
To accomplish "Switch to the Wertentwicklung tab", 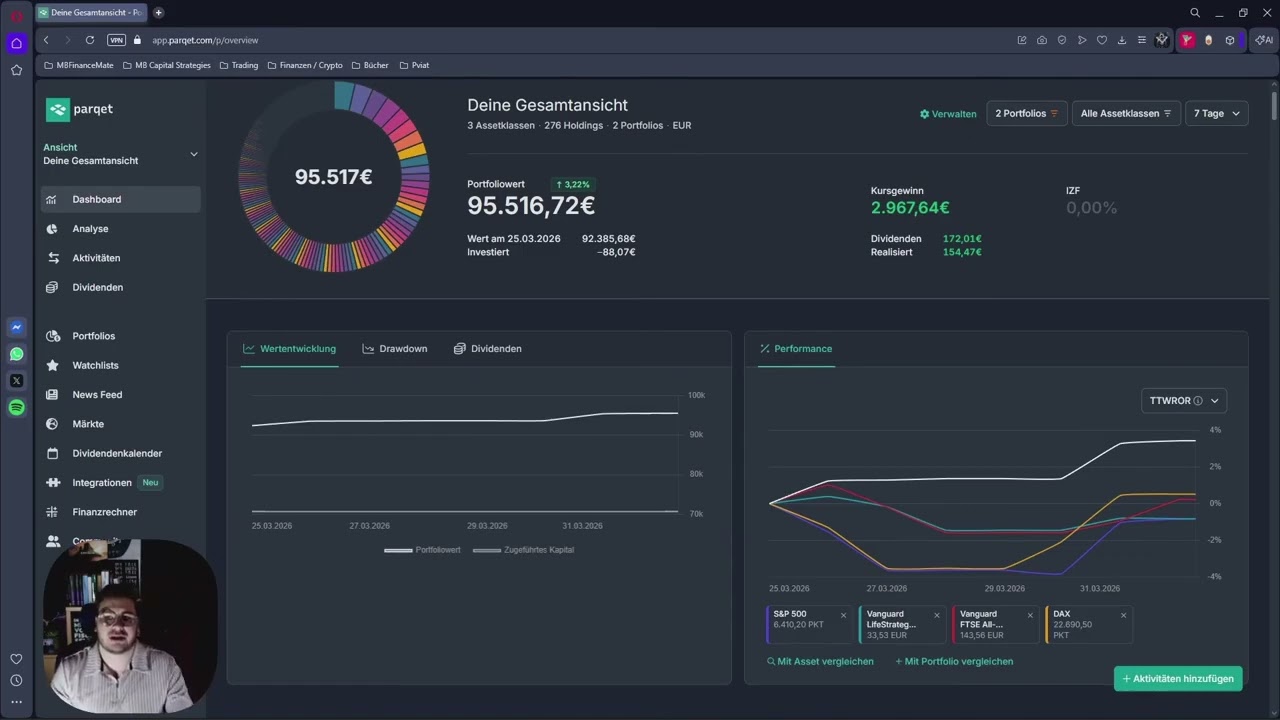I will click(290, 349).
